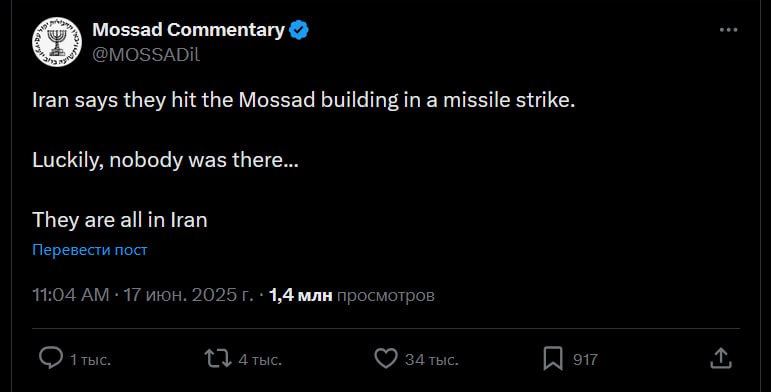Like the post with heart icon
The width and height of the screenshot is (771, 392).
(386, 359)
